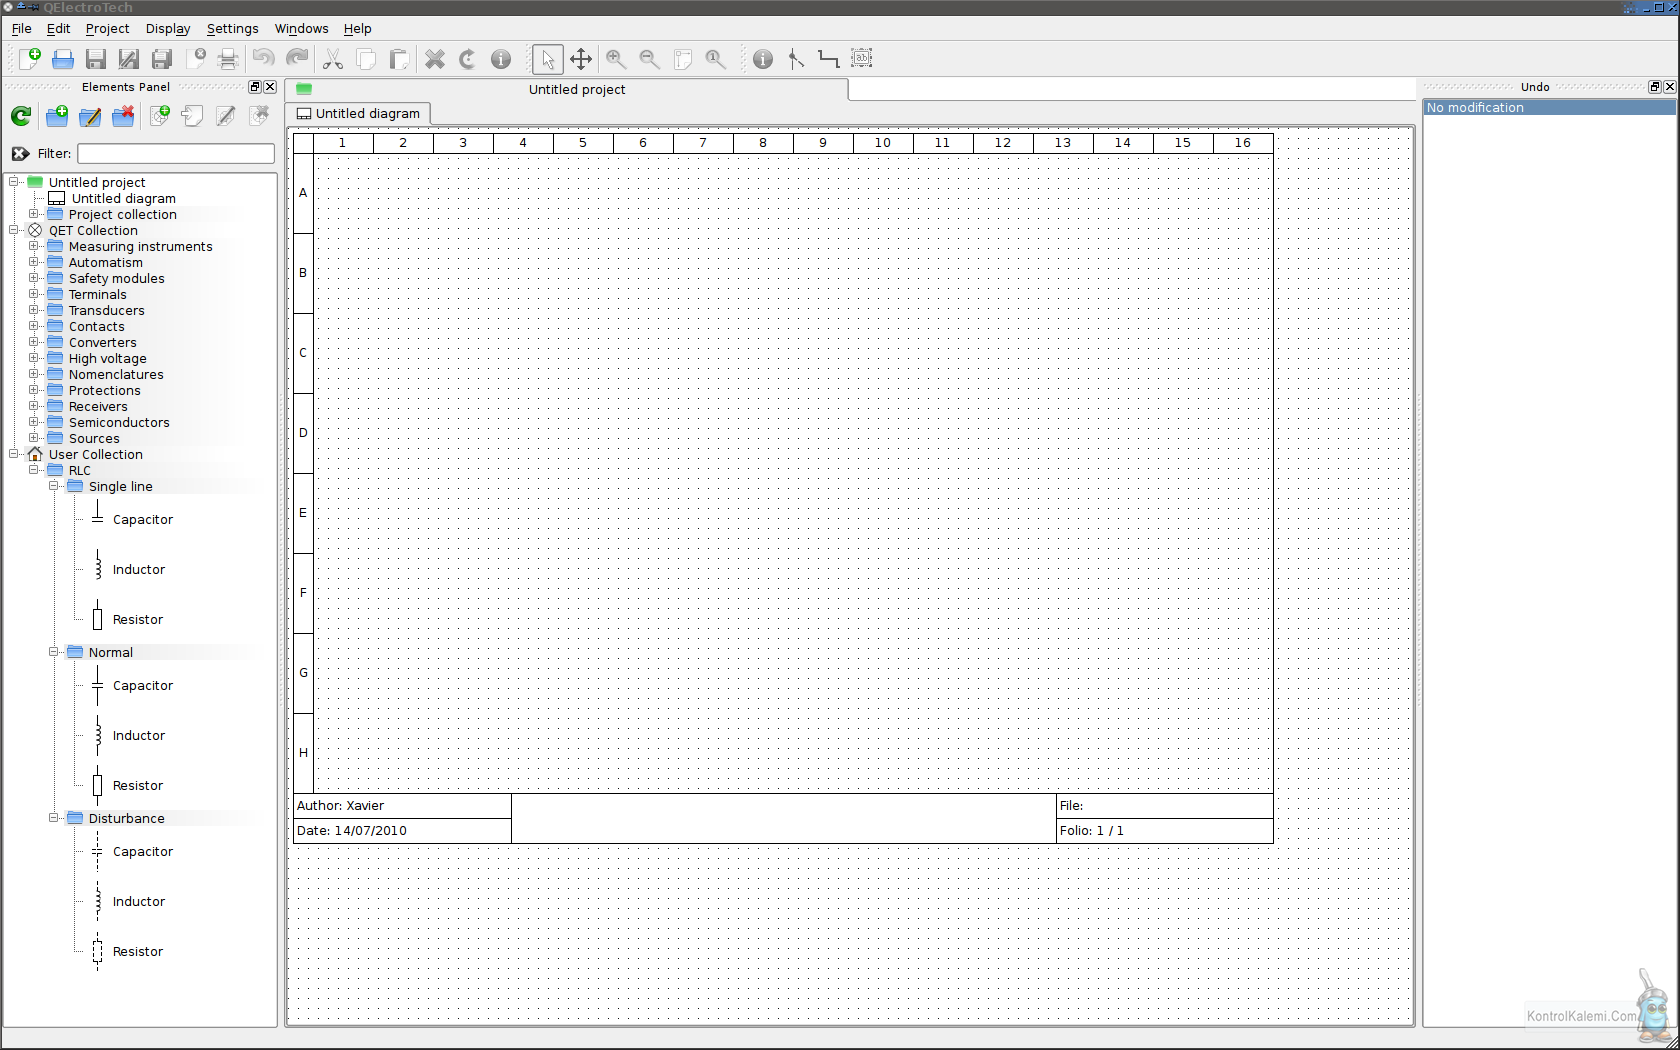The width and height of the screenshot is (1680, 1050).
Task: Click the Delete category icon
Action: pos(123,117)
